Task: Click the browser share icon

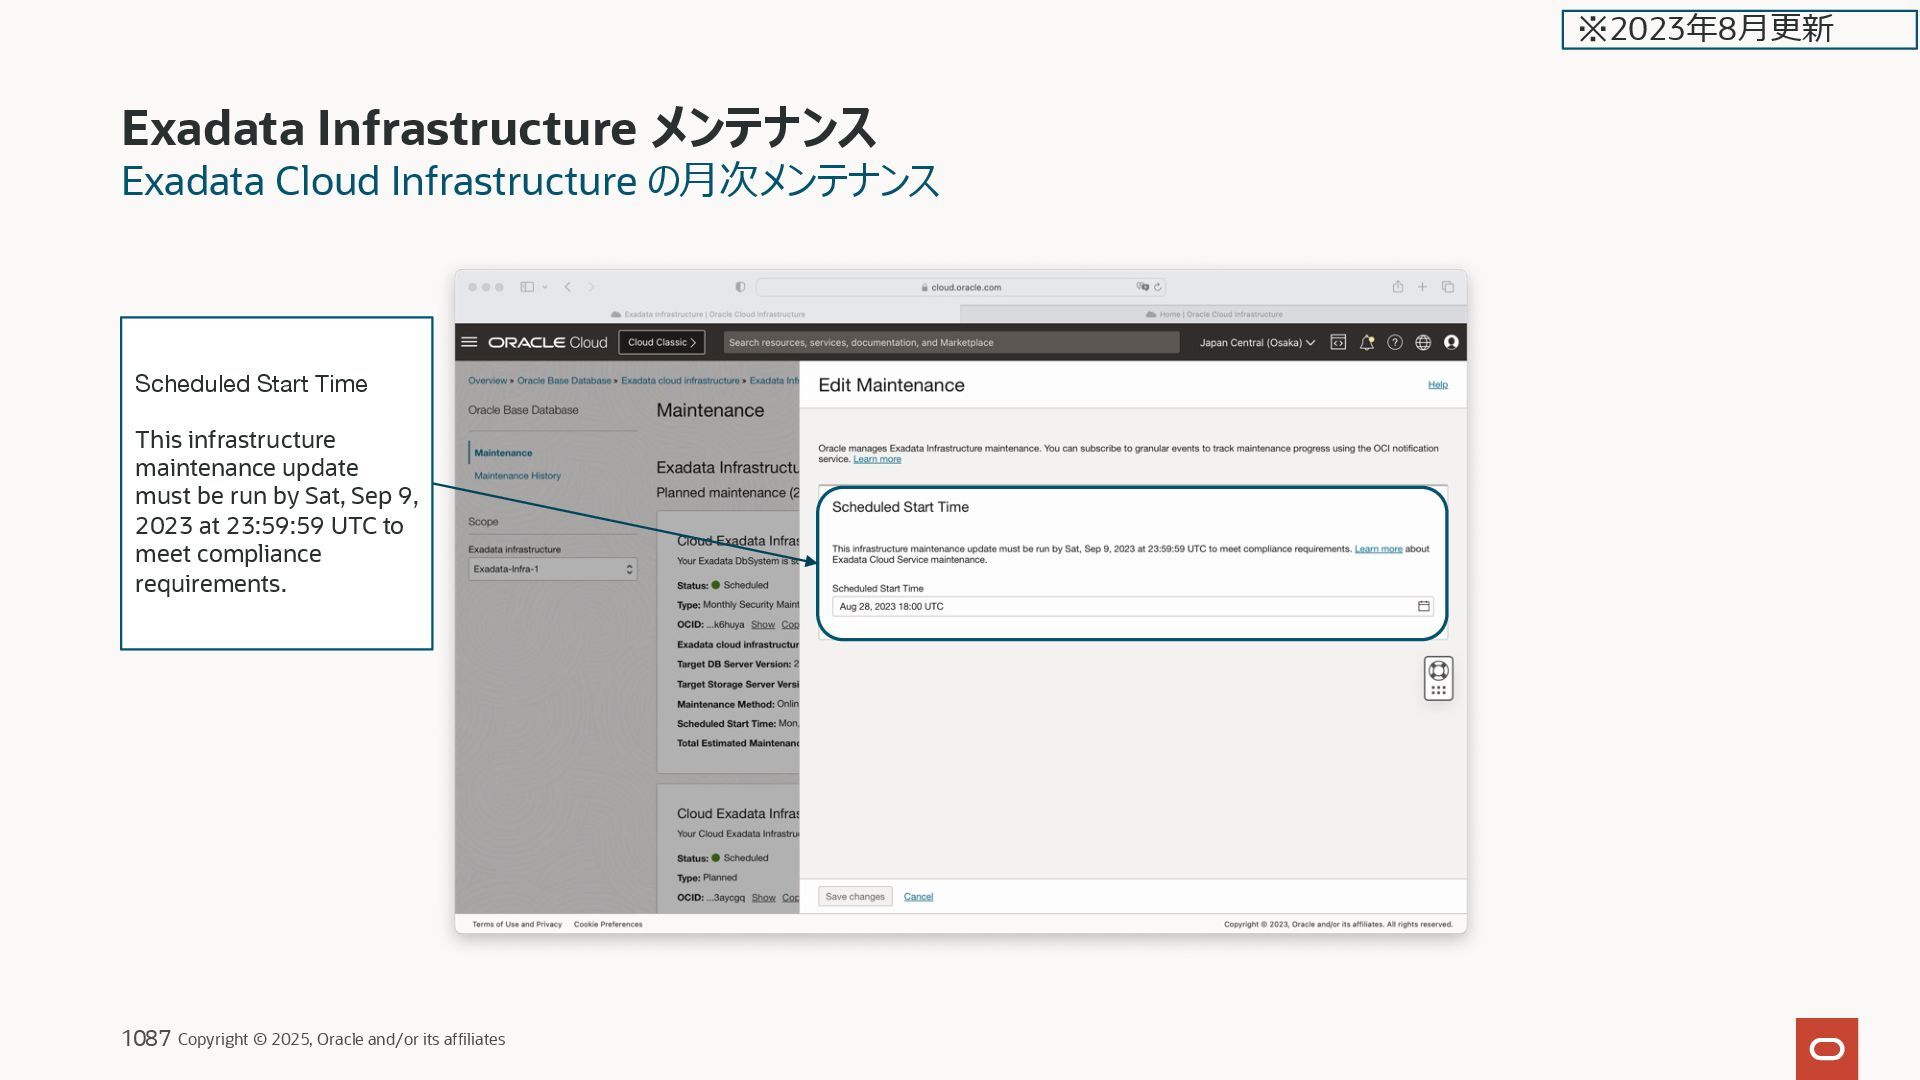Action: pyautogui.click(x=1397, y=287)
